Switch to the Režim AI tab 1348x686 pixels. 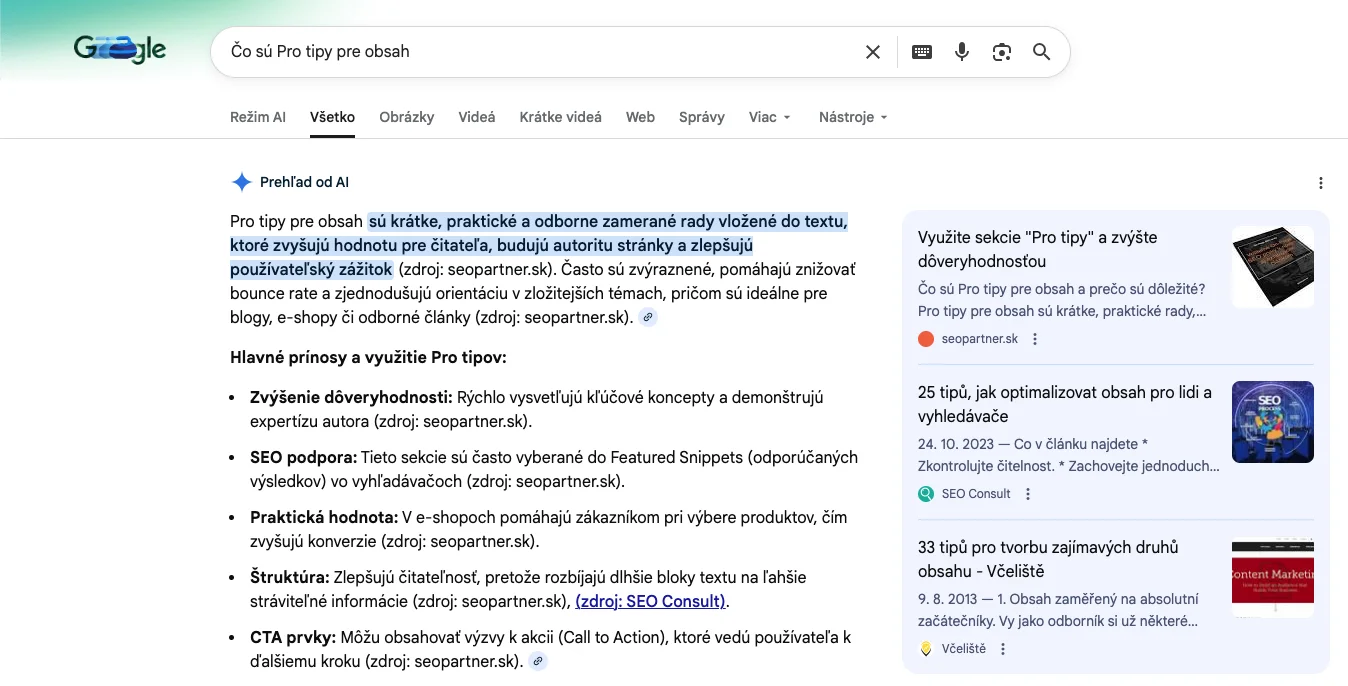257,117
